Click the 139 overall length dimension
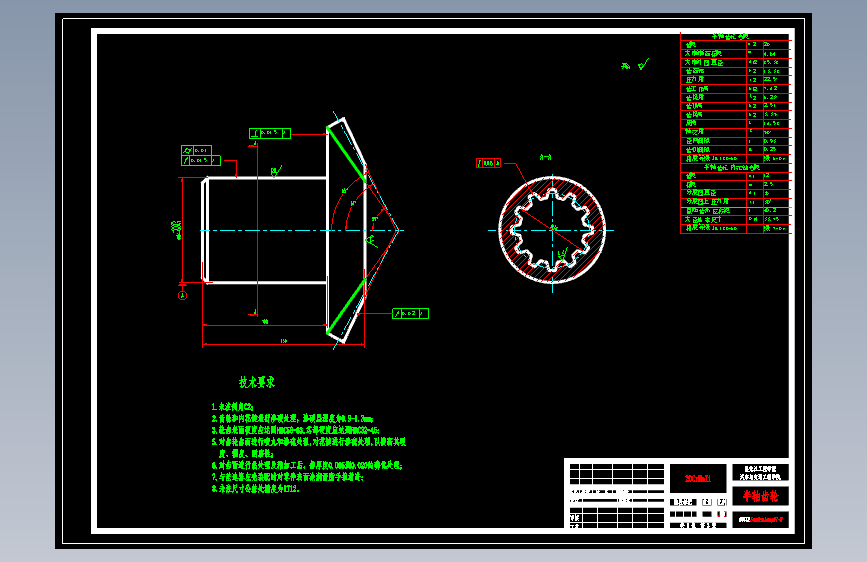The height and width of the screenshot is (562, 867). 284,341
